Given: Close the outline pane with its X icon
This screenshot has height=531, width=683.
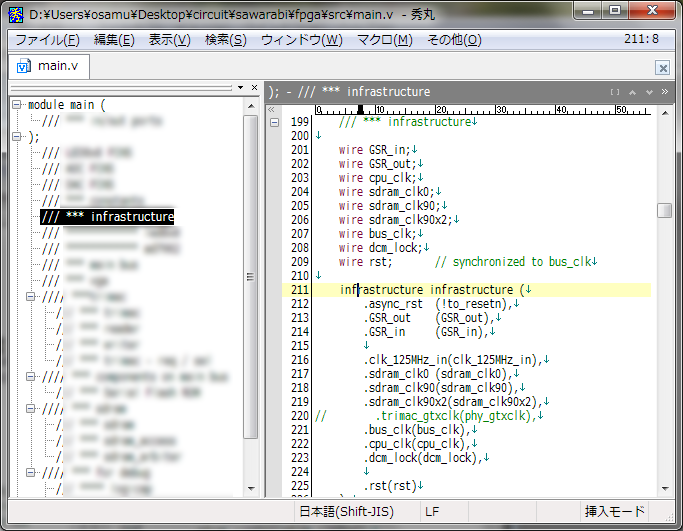Looking at the screenshot, I should 254,88.
